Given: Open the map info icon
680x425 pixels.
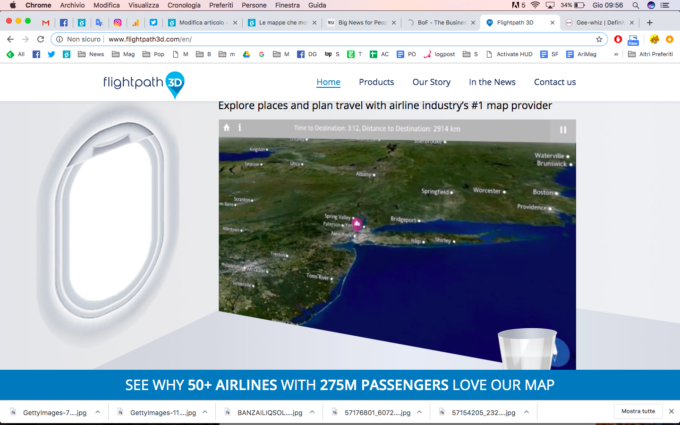Looking at the screenshot, I should click(239, 128).
